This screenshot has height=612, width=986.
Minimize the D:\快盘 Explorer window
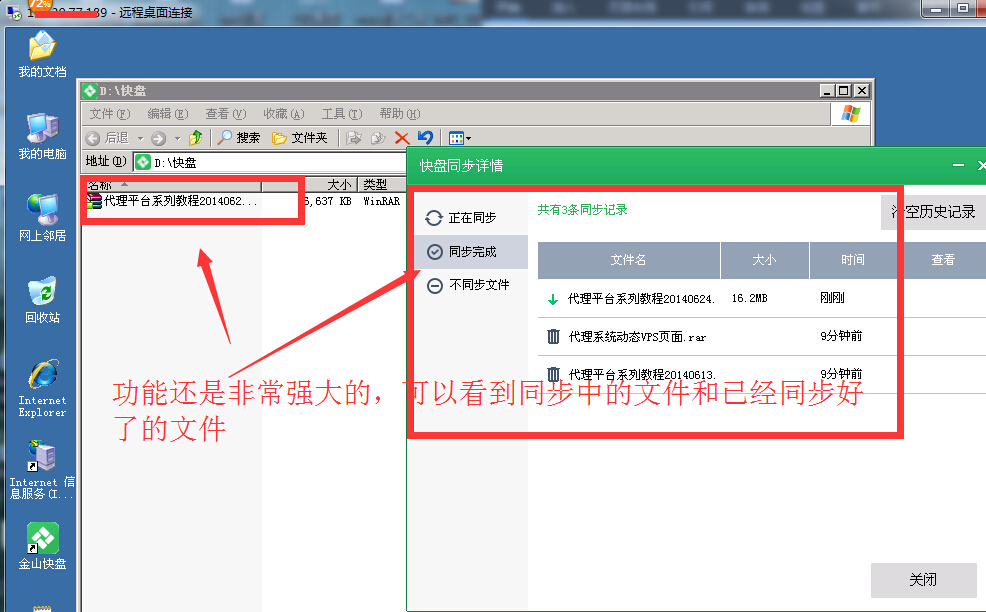pos(827,91)
